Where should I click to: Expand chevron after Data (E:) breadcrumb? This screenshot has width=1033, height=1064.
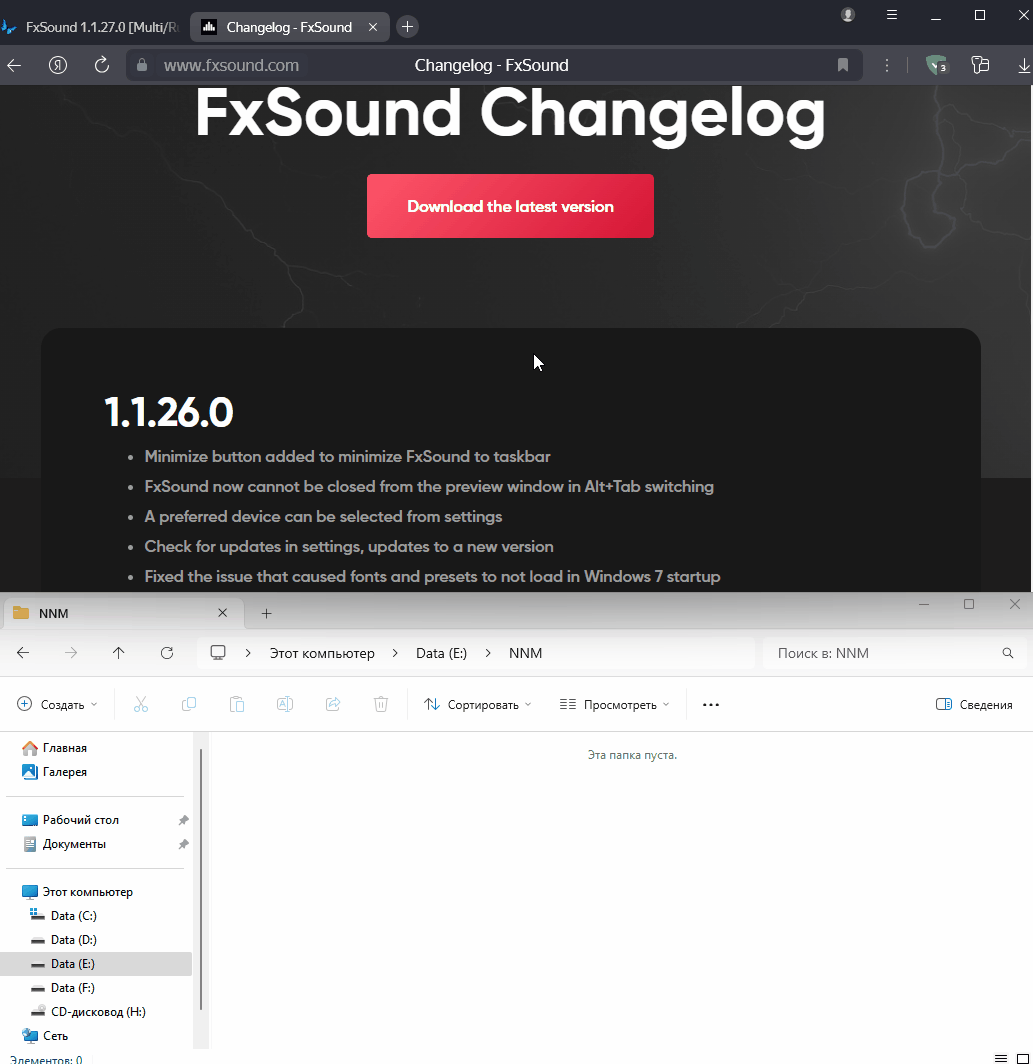488,653
